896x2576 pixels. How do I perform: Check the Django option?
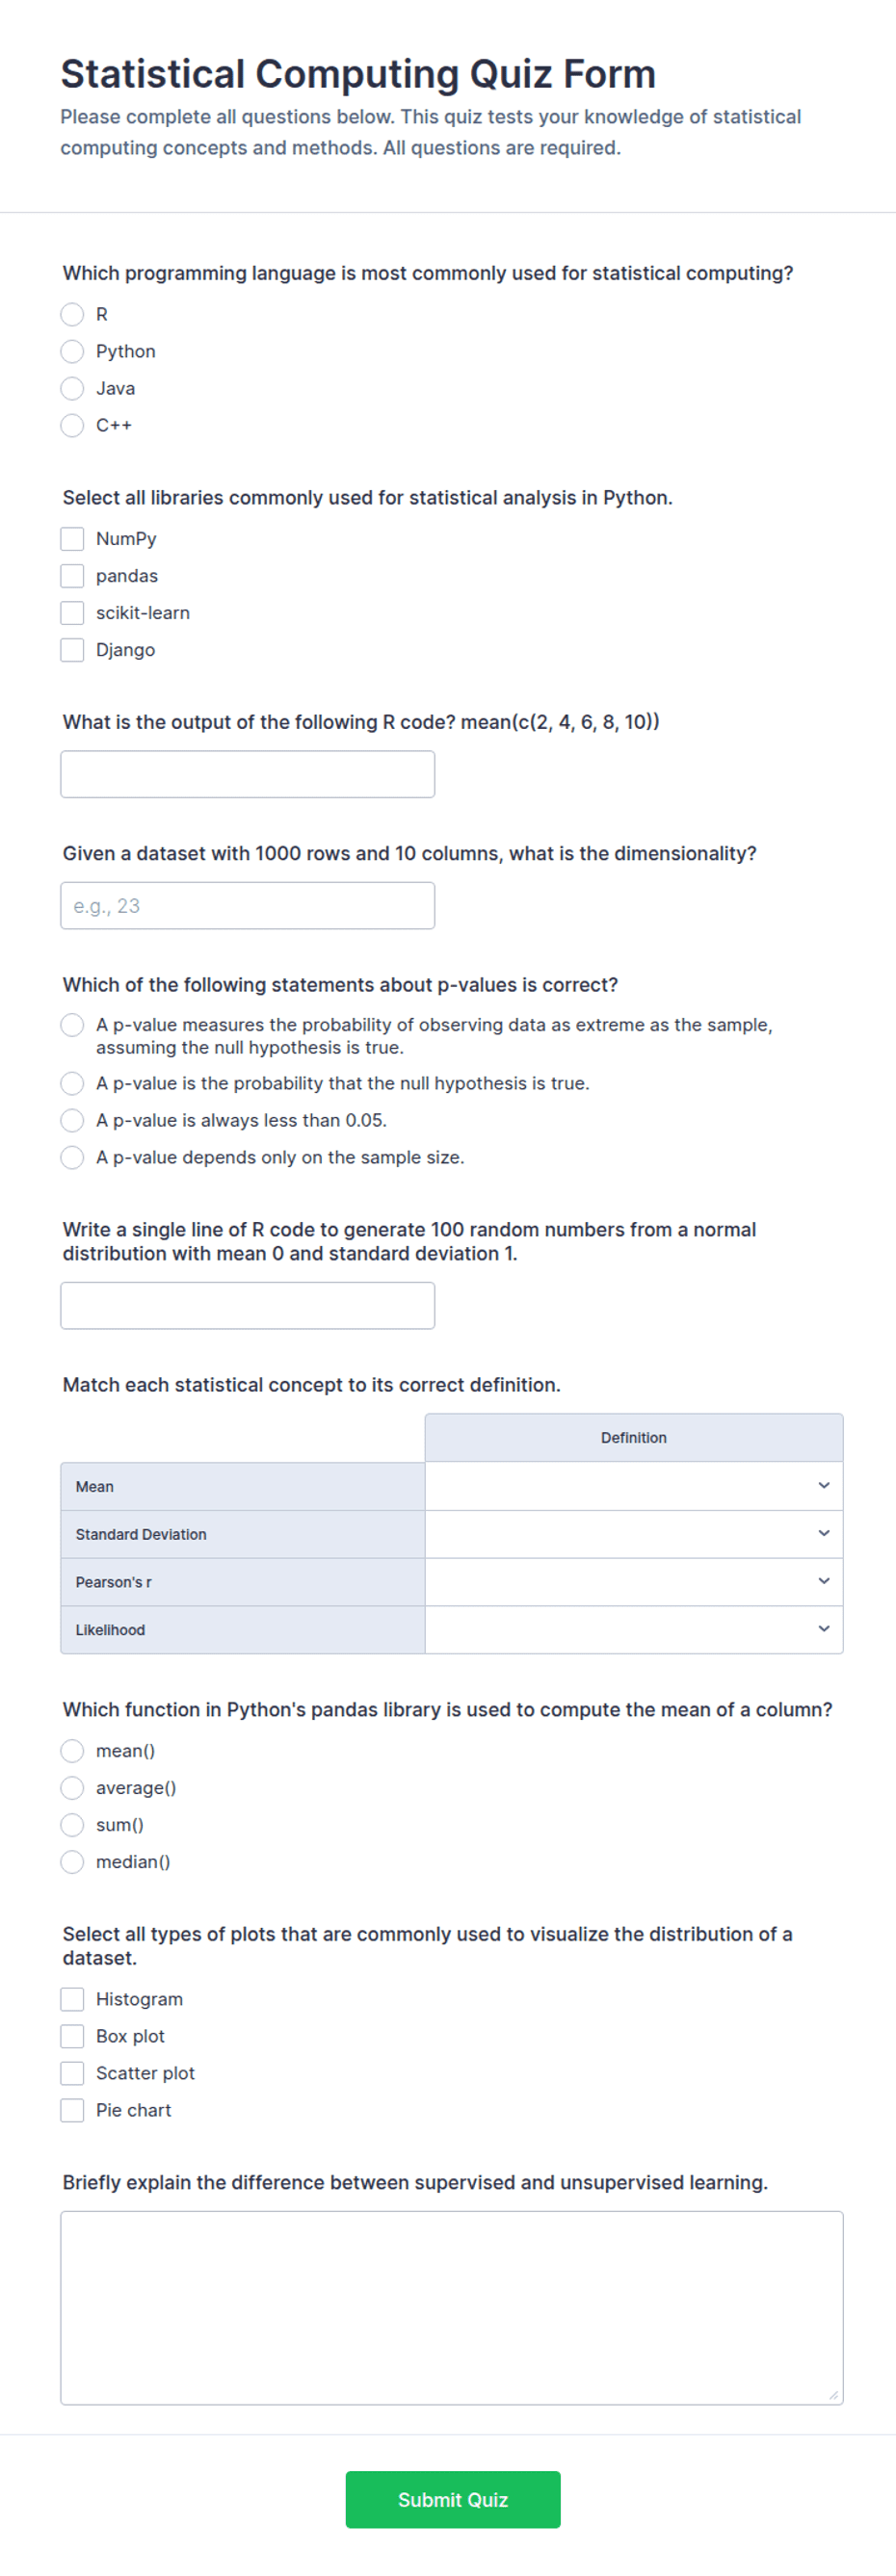click(72, 650)
